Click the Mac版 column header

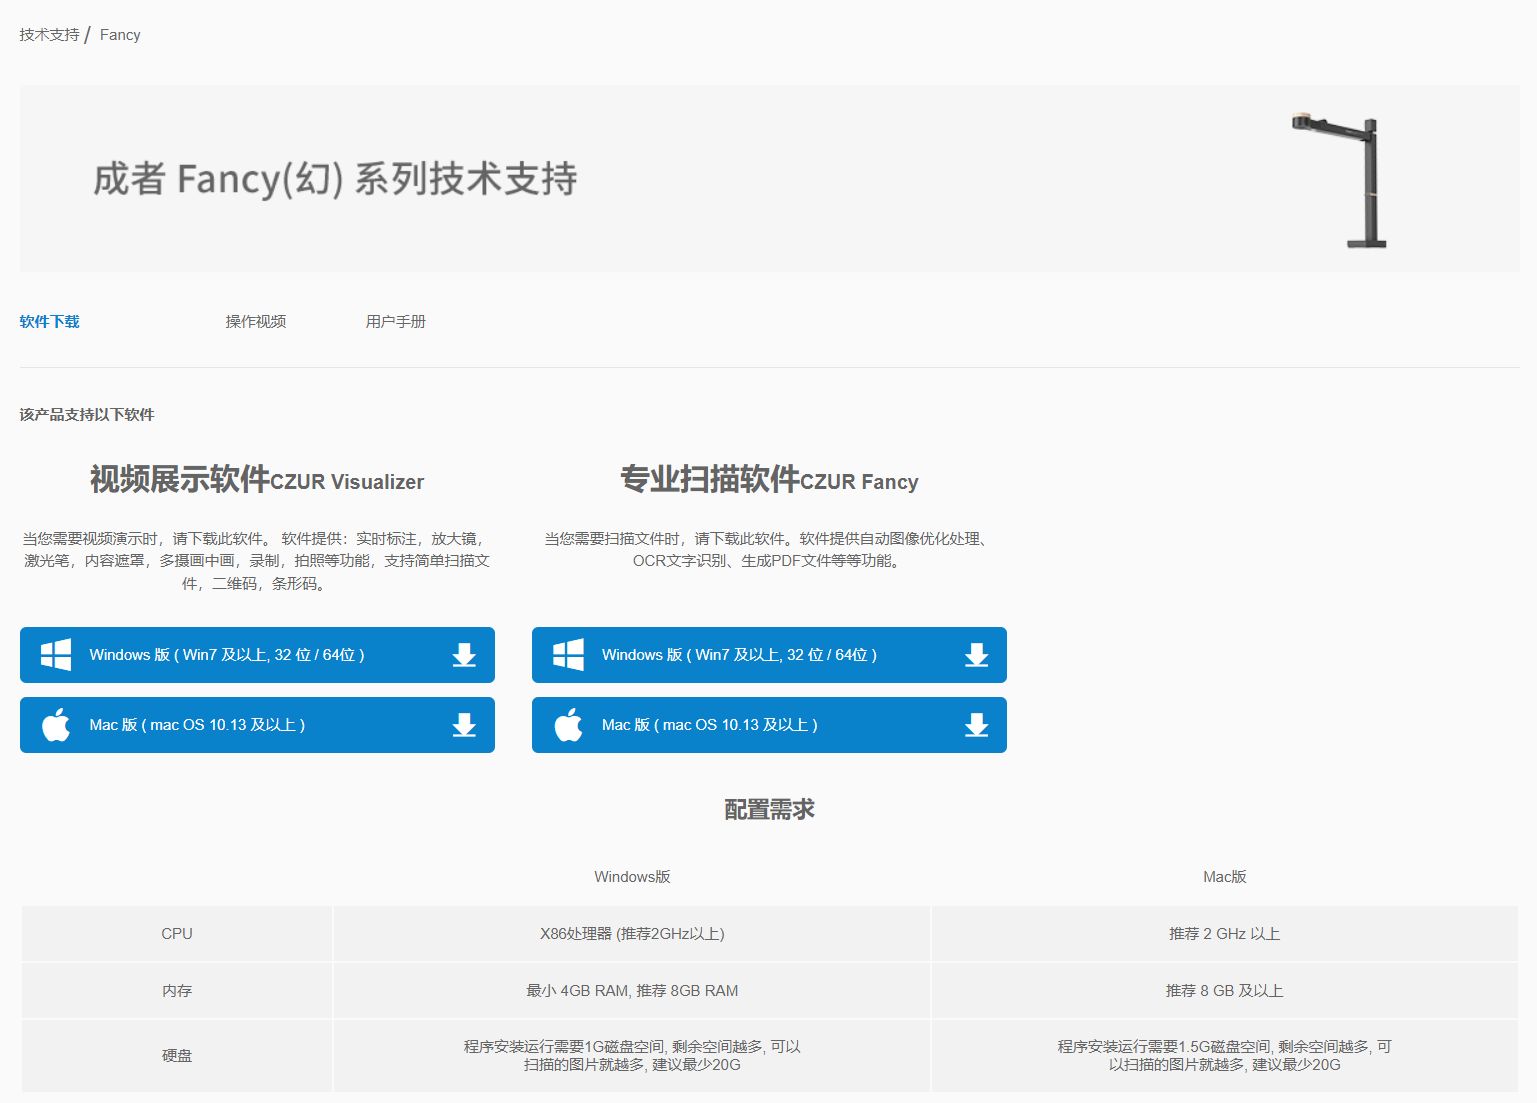[x=1225, y=876]
